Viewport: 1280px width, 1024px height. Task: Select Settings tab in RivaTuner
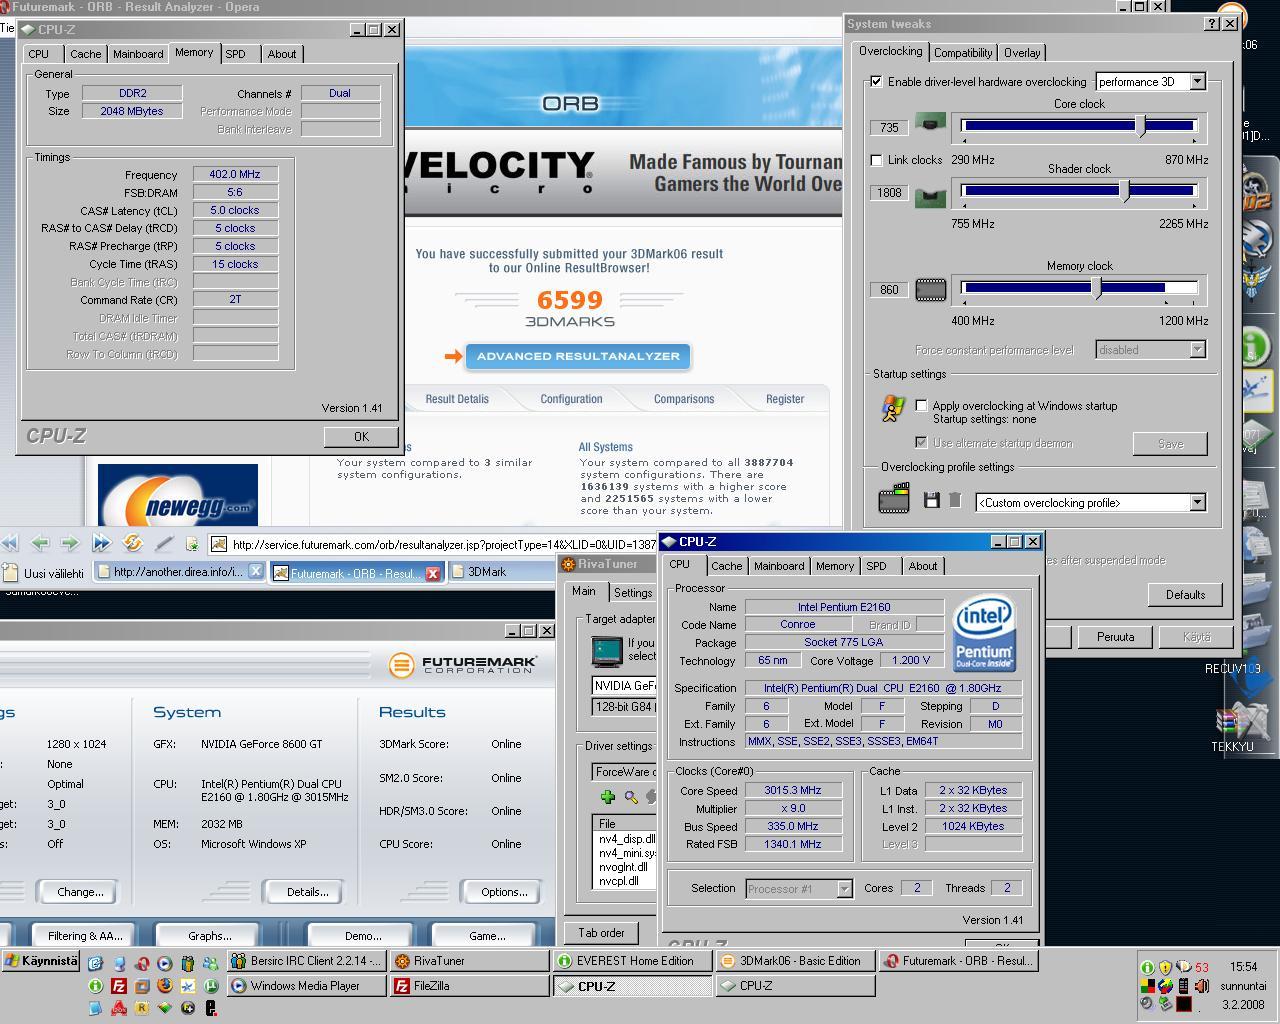pyautogui.click(x=633, y=592)
